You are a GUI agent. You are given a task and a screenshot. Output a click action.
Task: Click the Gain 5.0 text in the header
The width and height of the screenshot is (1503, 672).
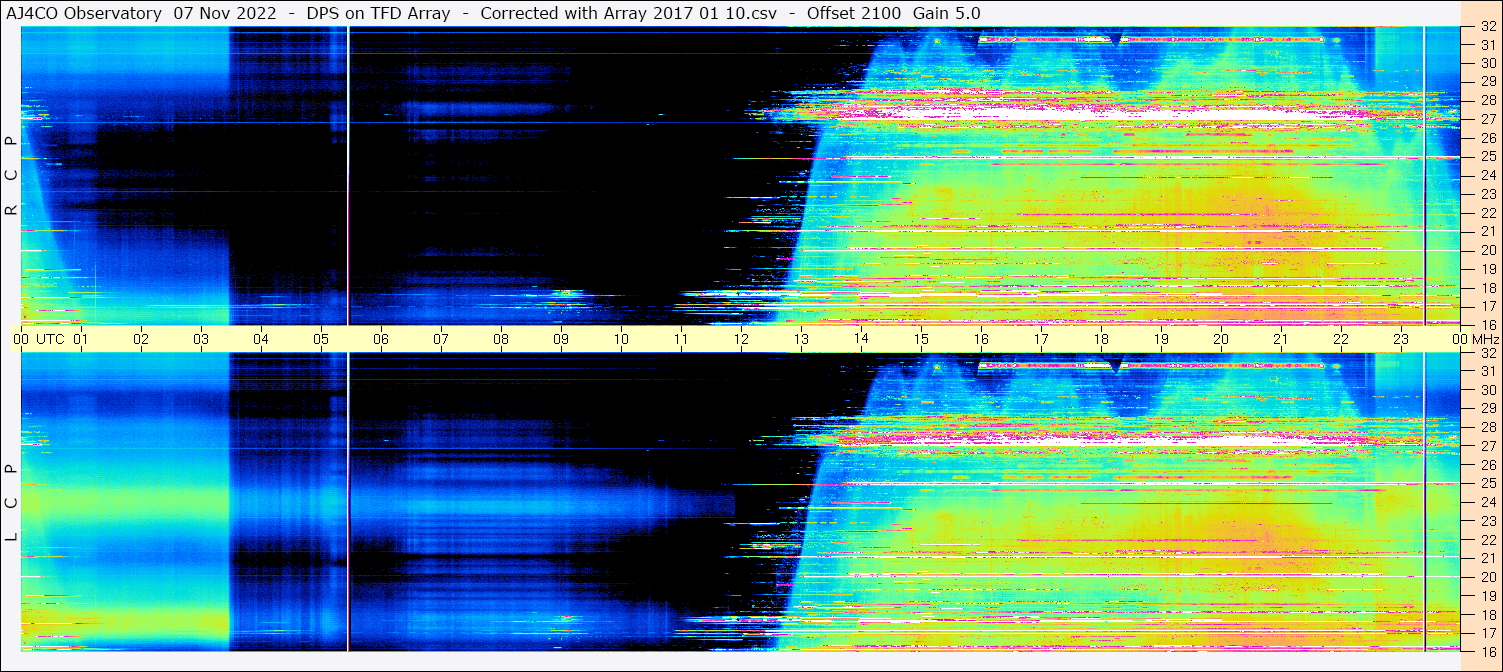click(x=947, y=13)
